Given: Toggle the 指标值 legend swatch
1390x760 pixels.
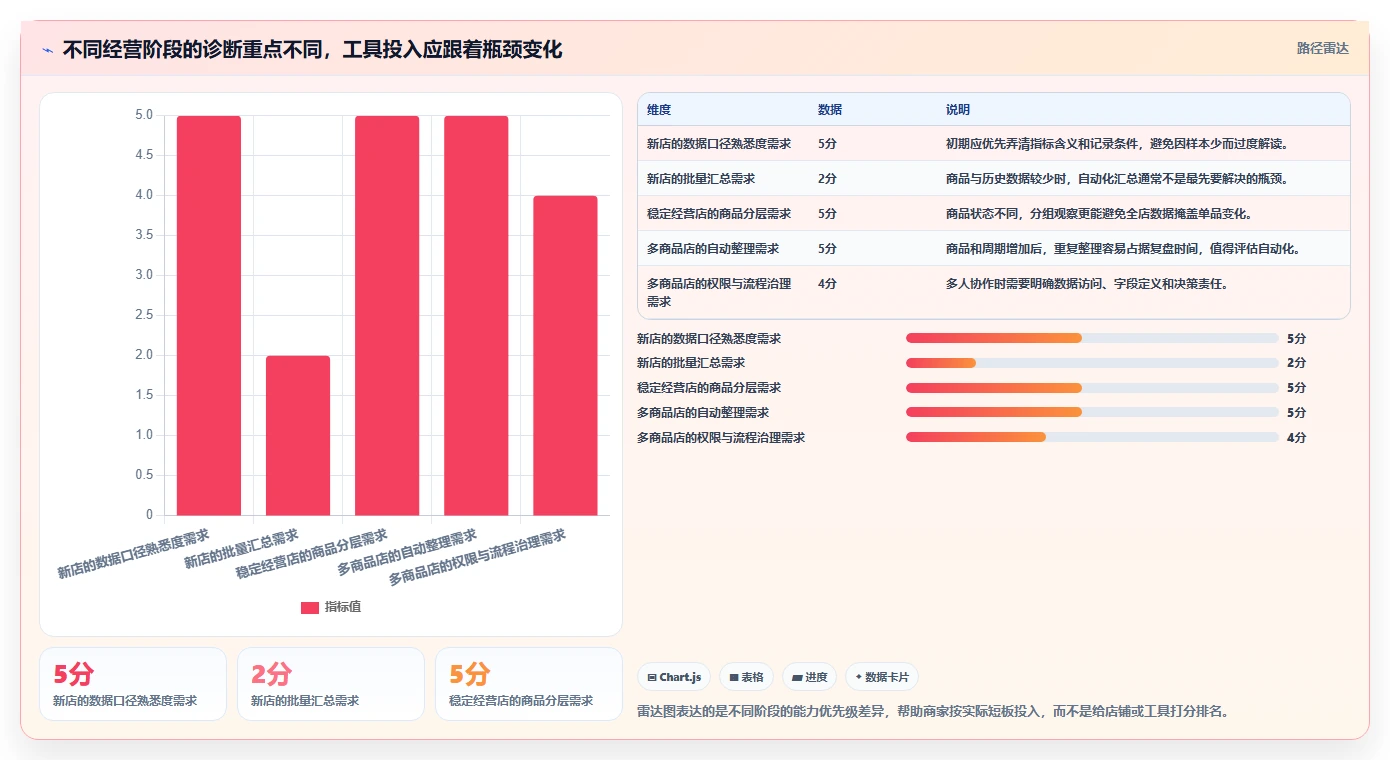Looking at the screenshot, I should tap(310, 607).
